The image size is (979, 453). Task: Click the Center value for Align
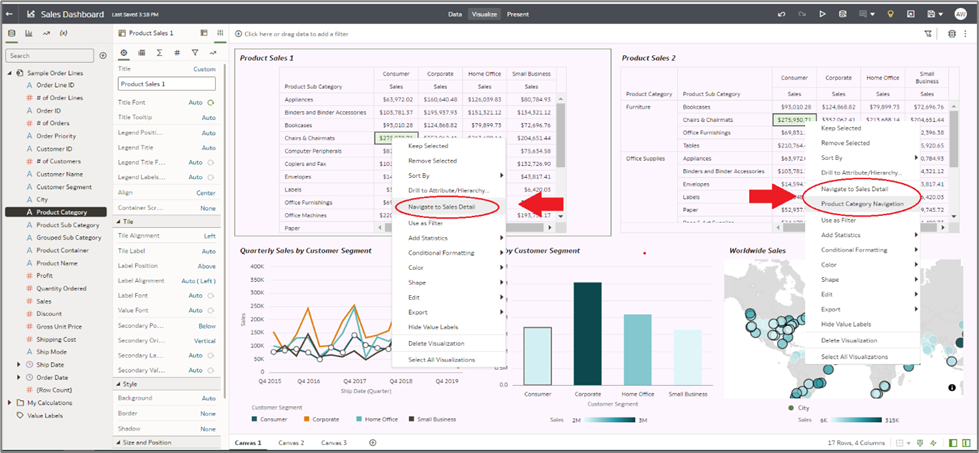click(x=206, y=193)
